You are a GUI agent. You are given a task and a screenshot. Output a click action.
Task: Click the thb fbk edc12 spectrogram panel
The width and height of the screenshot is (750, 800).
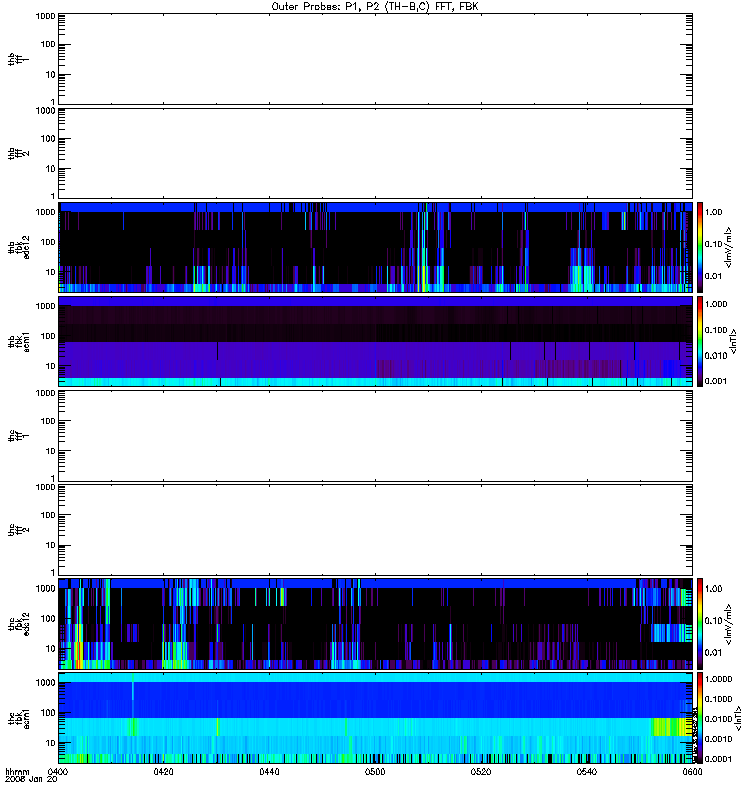pos(376,247)
